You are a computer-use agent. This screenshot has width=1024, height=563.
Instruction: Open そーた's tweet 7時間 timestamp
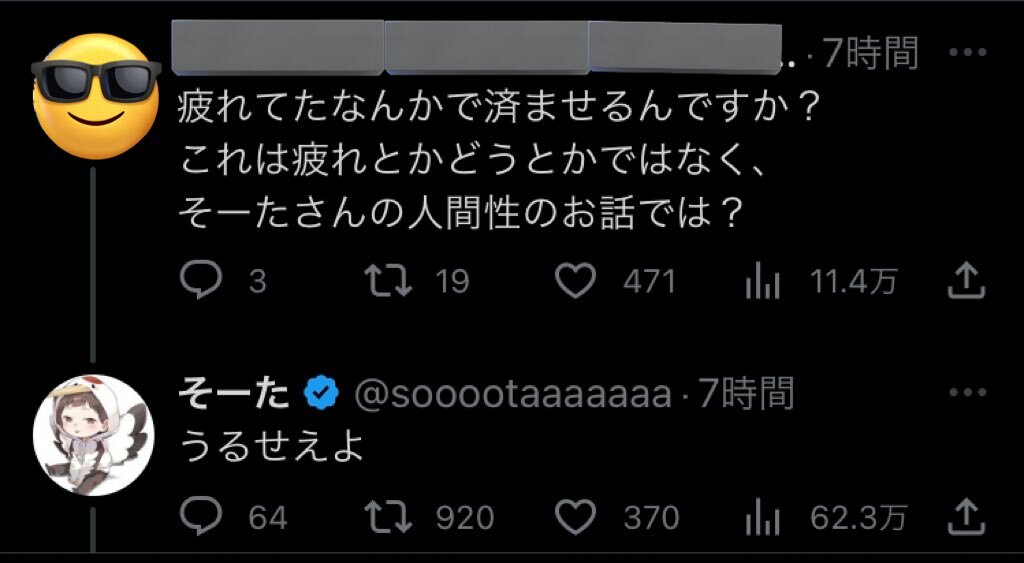click(746, 395)
